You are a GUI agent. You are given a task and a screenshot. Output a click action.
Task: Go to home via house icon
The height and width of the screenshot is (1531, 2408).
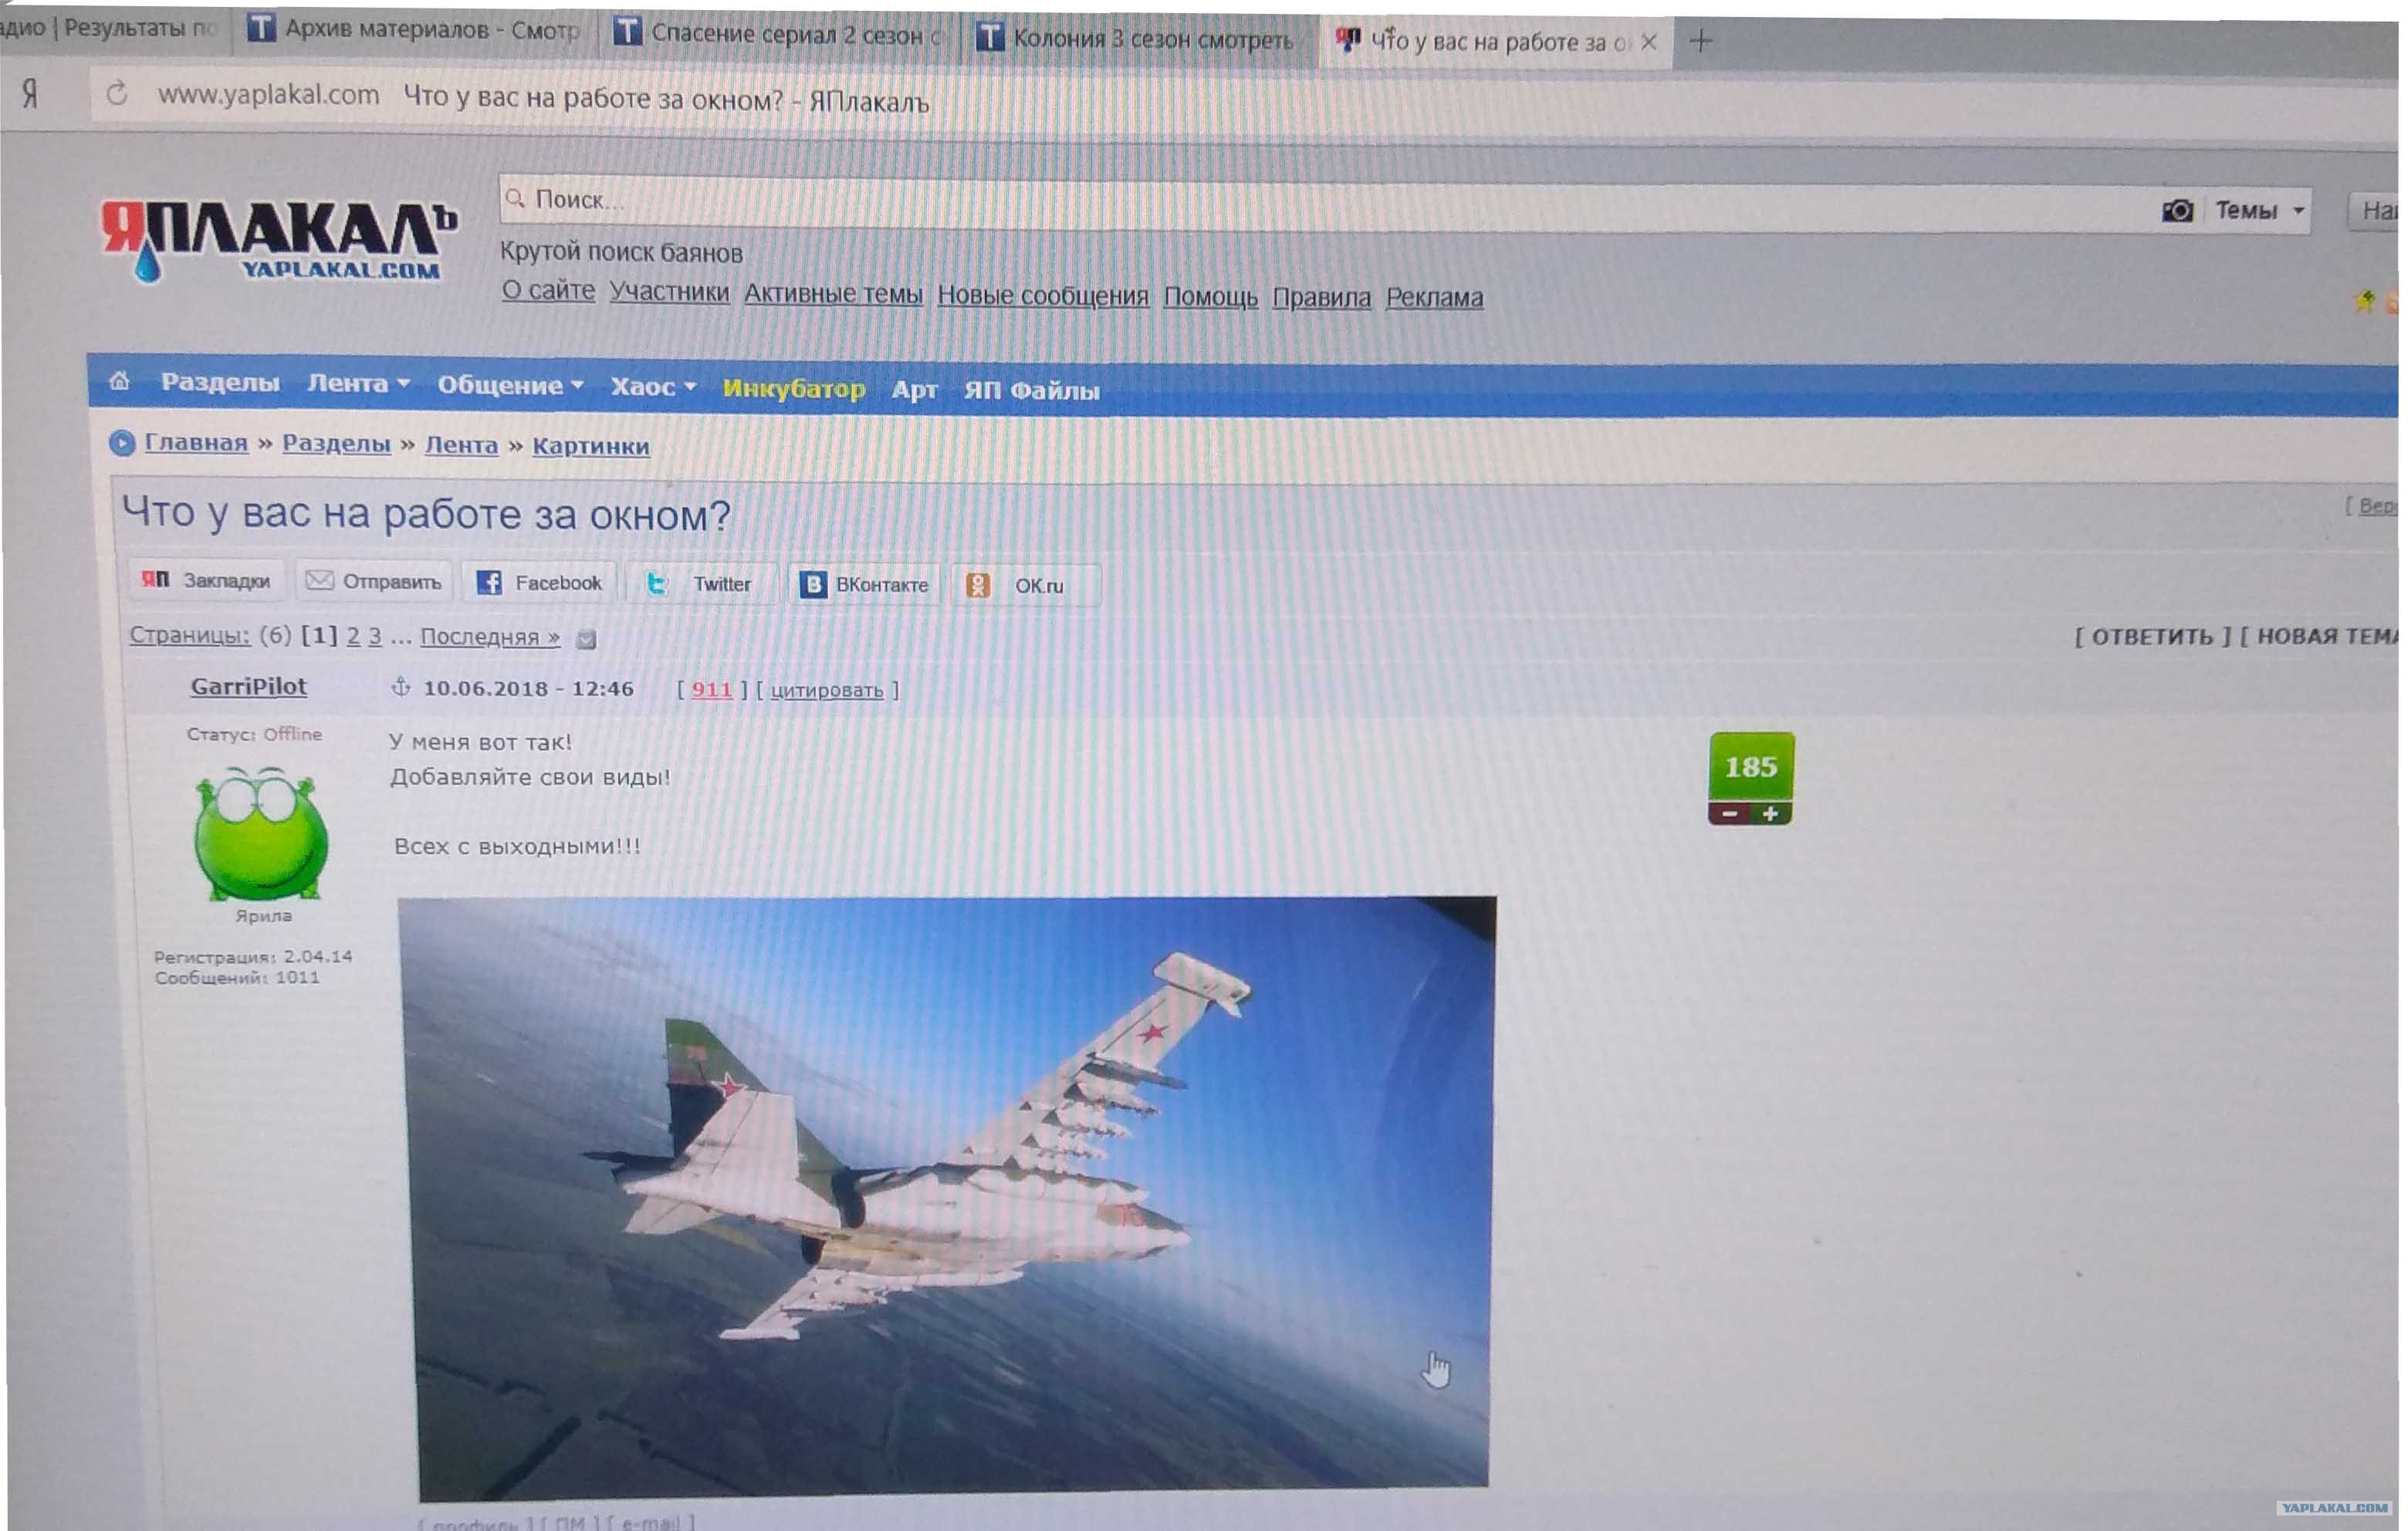pos(119,381)
